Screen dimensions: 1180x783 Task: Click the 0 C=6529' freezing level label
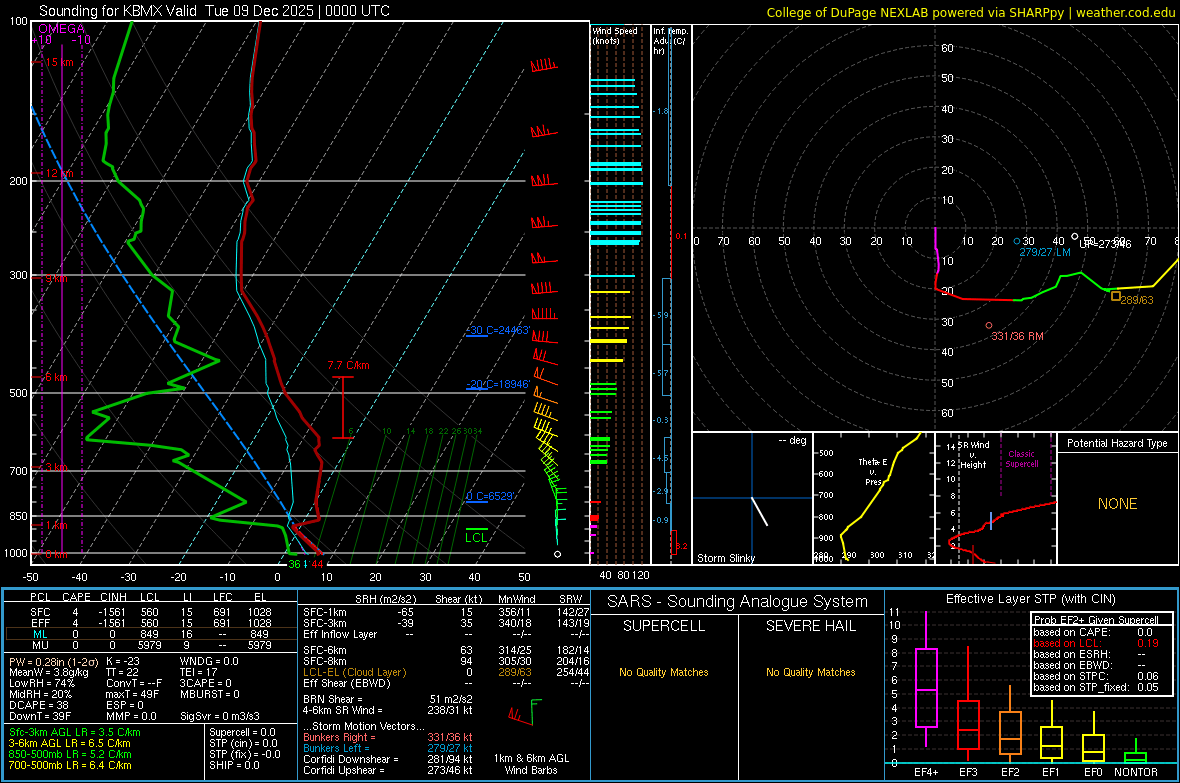[490, 496]
